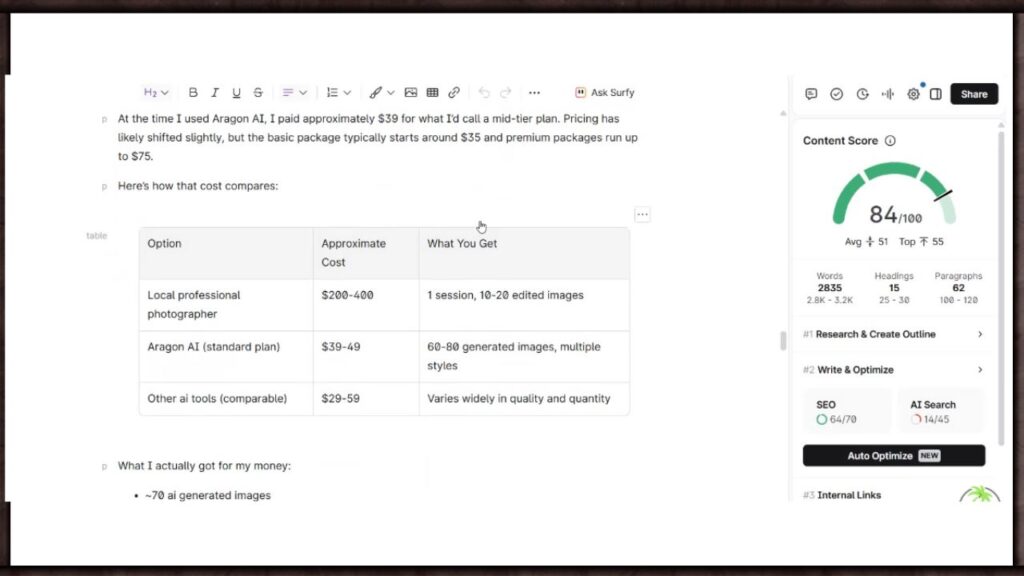
Task: Click the Share button
Action: [974, 94]
